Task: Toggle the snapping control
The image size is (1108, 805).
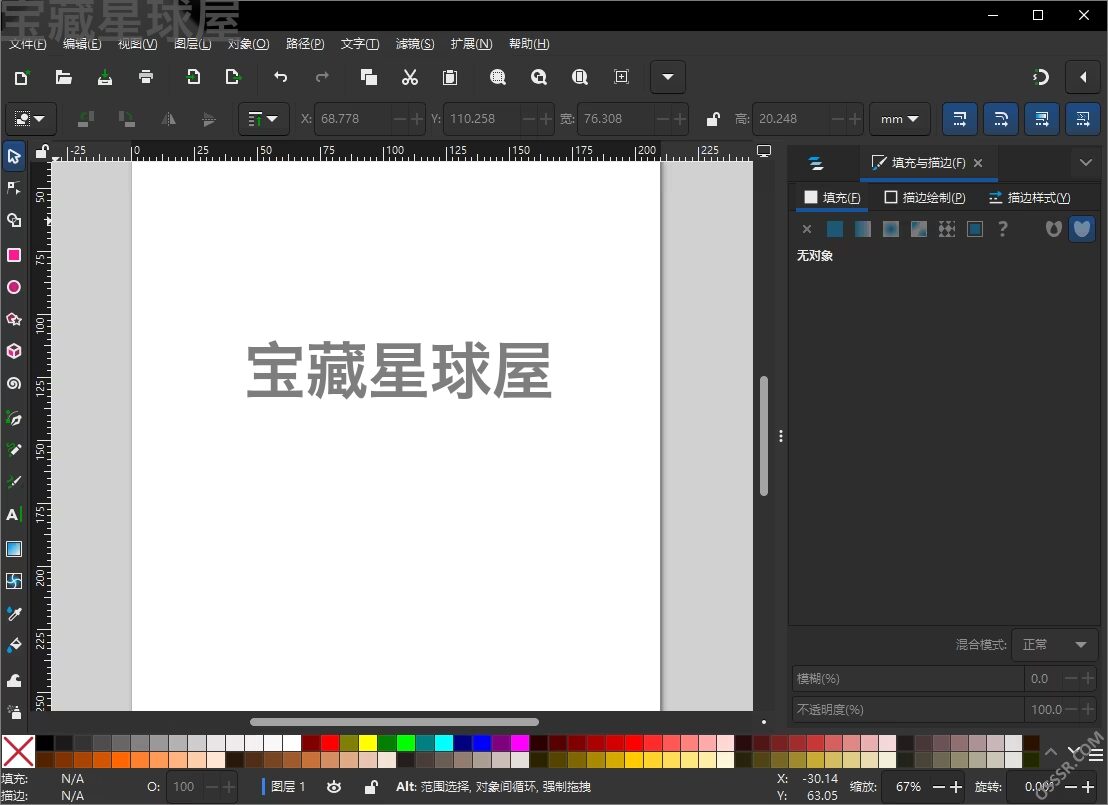Action: click(x=1041, y=77)
